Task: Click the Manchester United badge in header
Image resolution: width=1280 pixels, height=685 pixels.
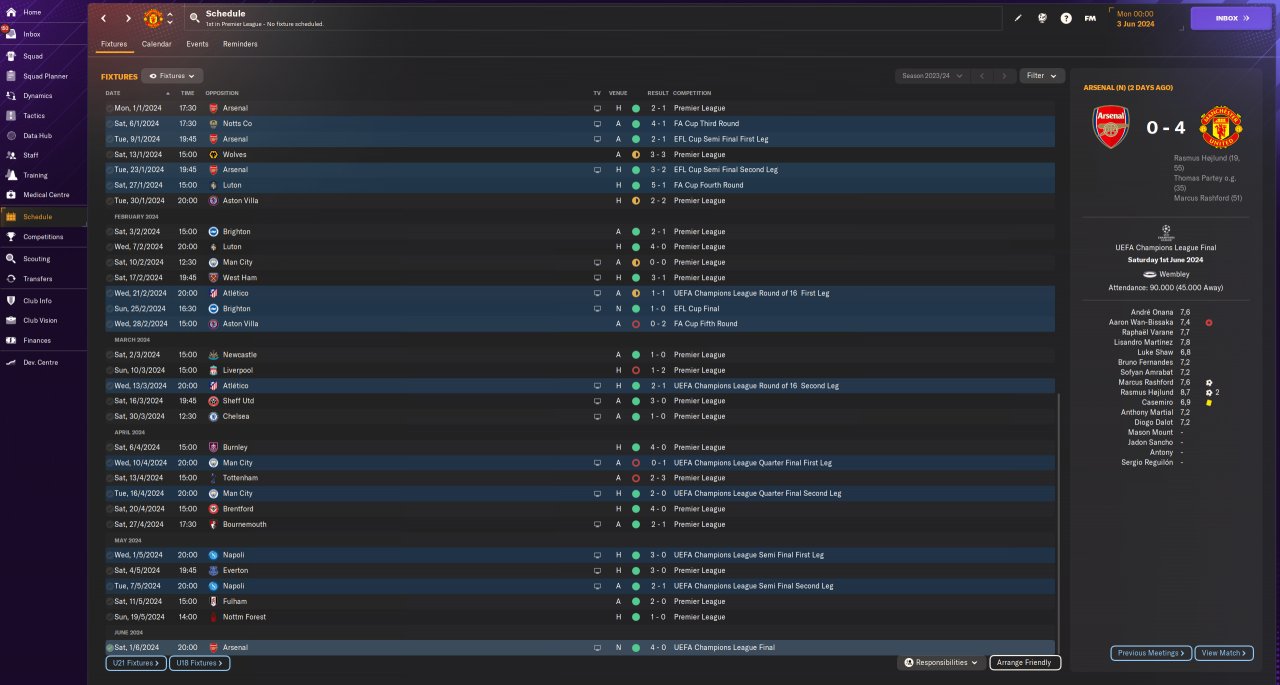Action: point(153,18)
